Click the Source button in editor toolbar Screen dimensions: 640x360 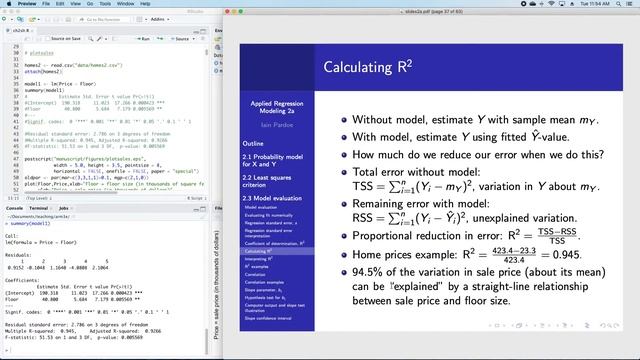point(180,39)
